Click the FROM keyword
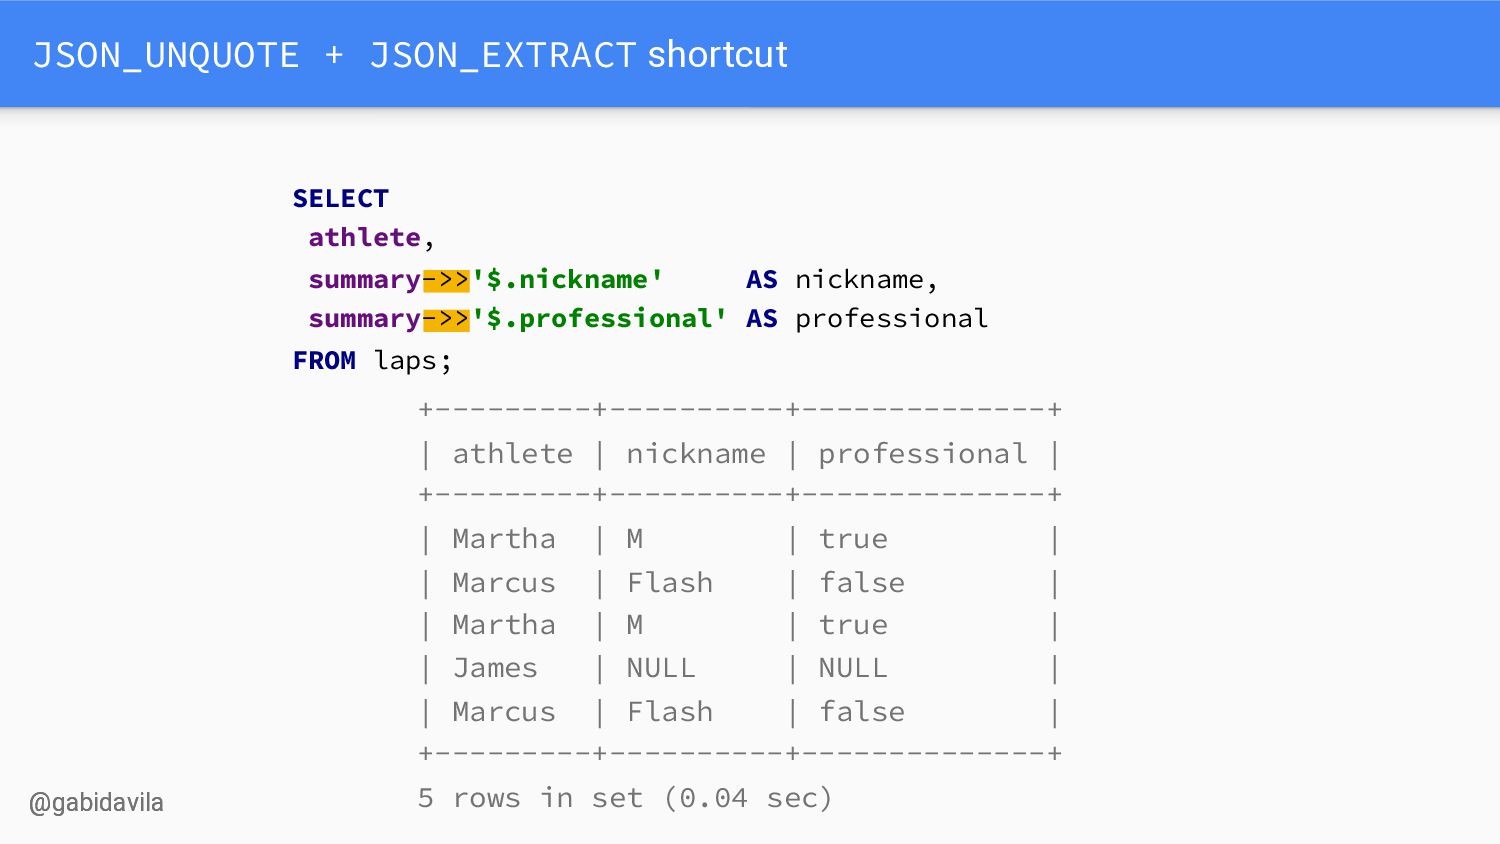 (x=324, y=360)
